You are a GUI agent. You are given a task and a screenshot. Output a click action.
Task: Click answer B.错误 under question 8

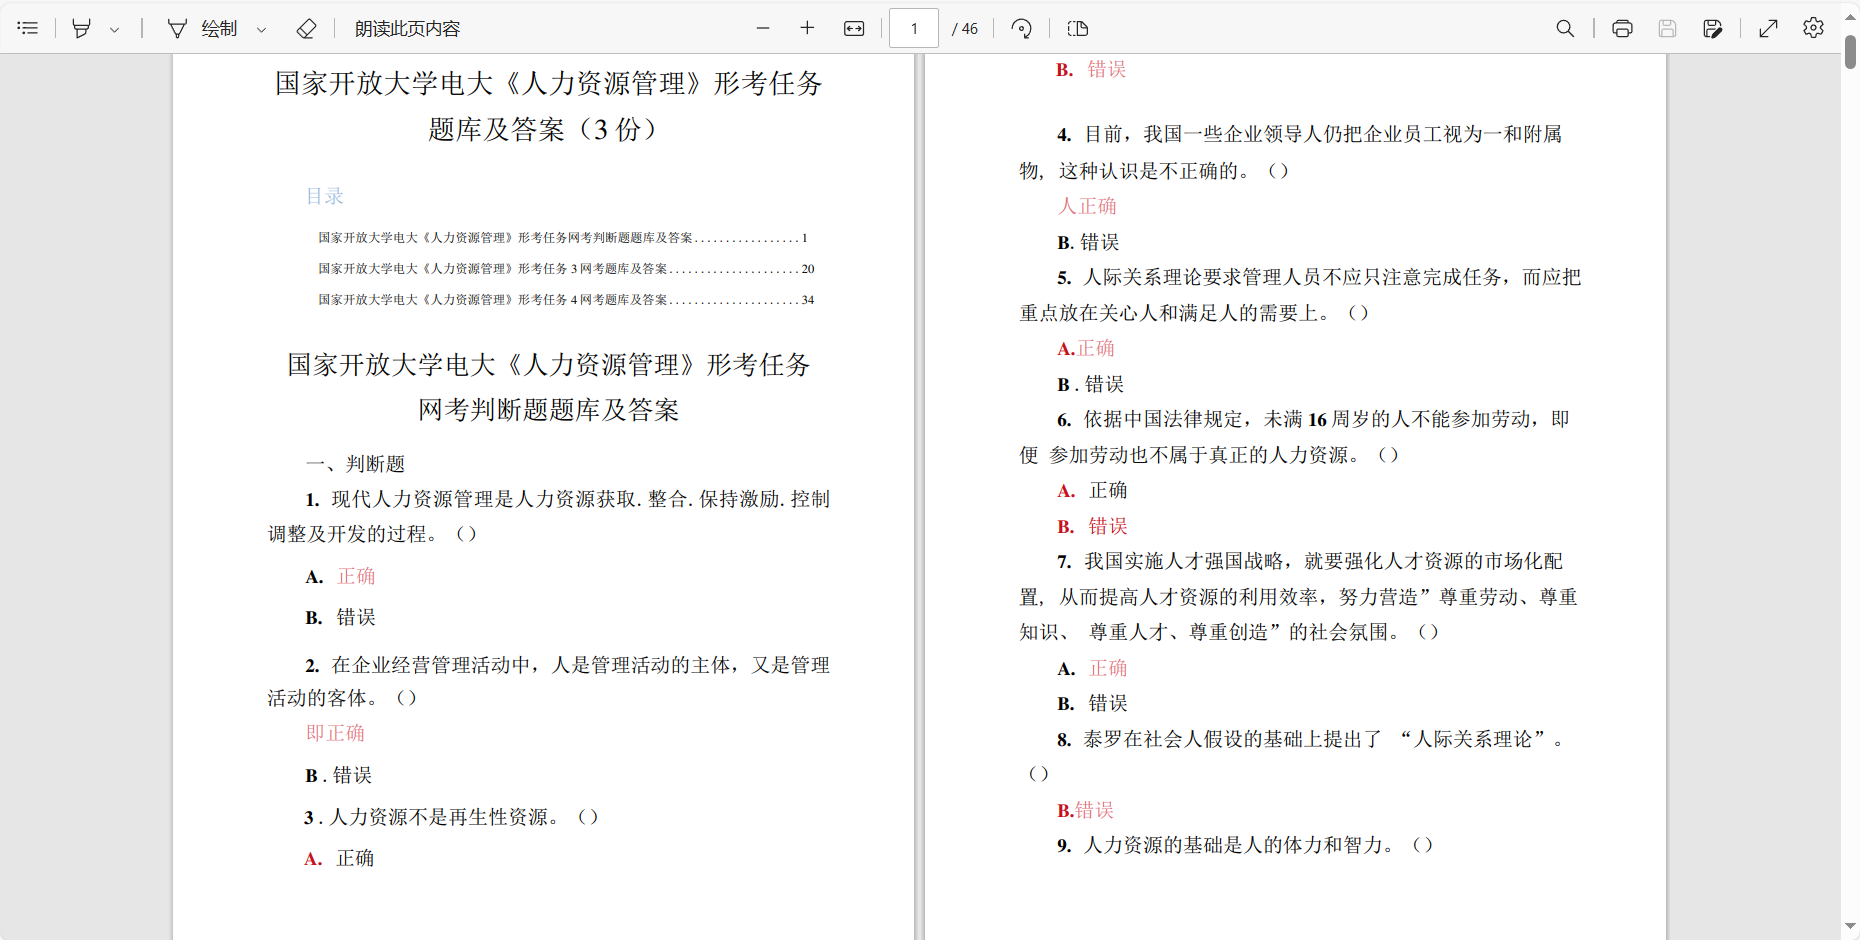coord(1085,810)
